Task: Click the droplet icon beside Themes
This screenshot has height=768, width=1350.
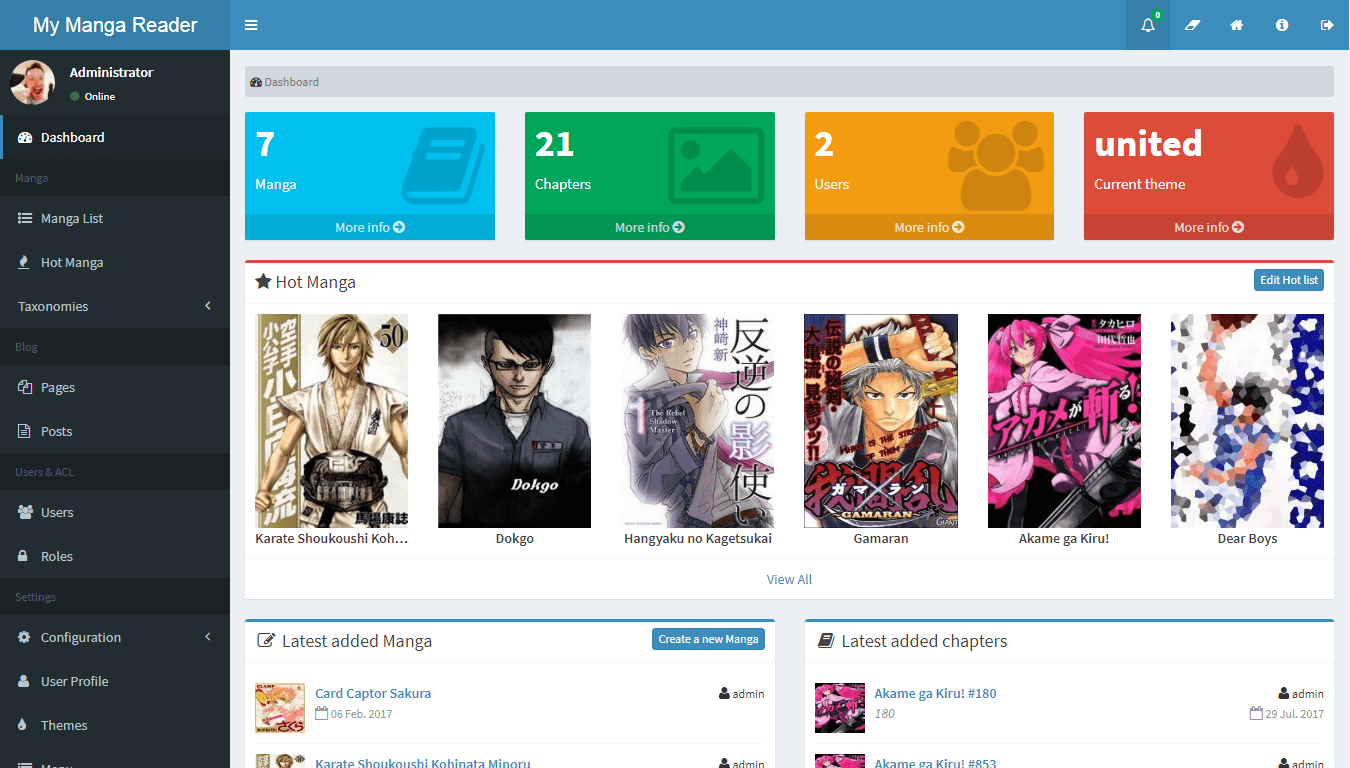Action: pos(23,725)
